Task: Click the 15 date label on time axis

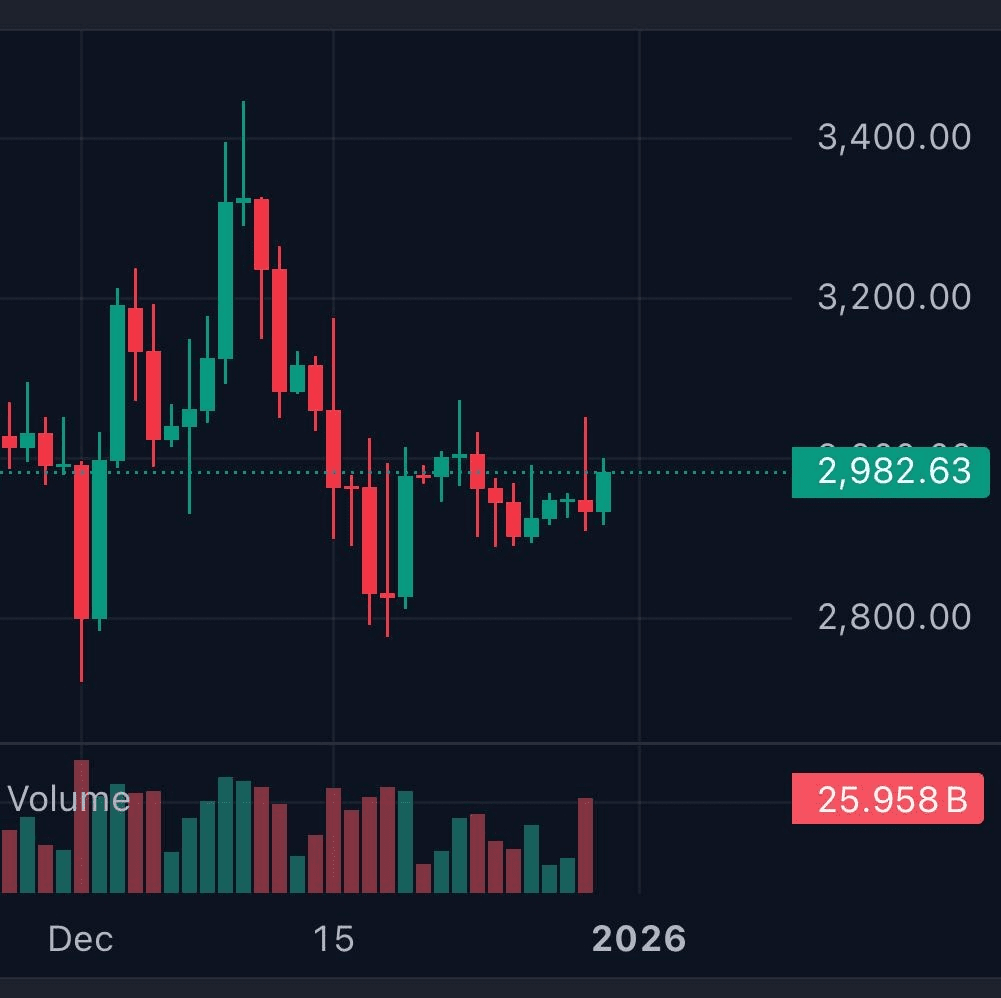Action: coord(333,940)
